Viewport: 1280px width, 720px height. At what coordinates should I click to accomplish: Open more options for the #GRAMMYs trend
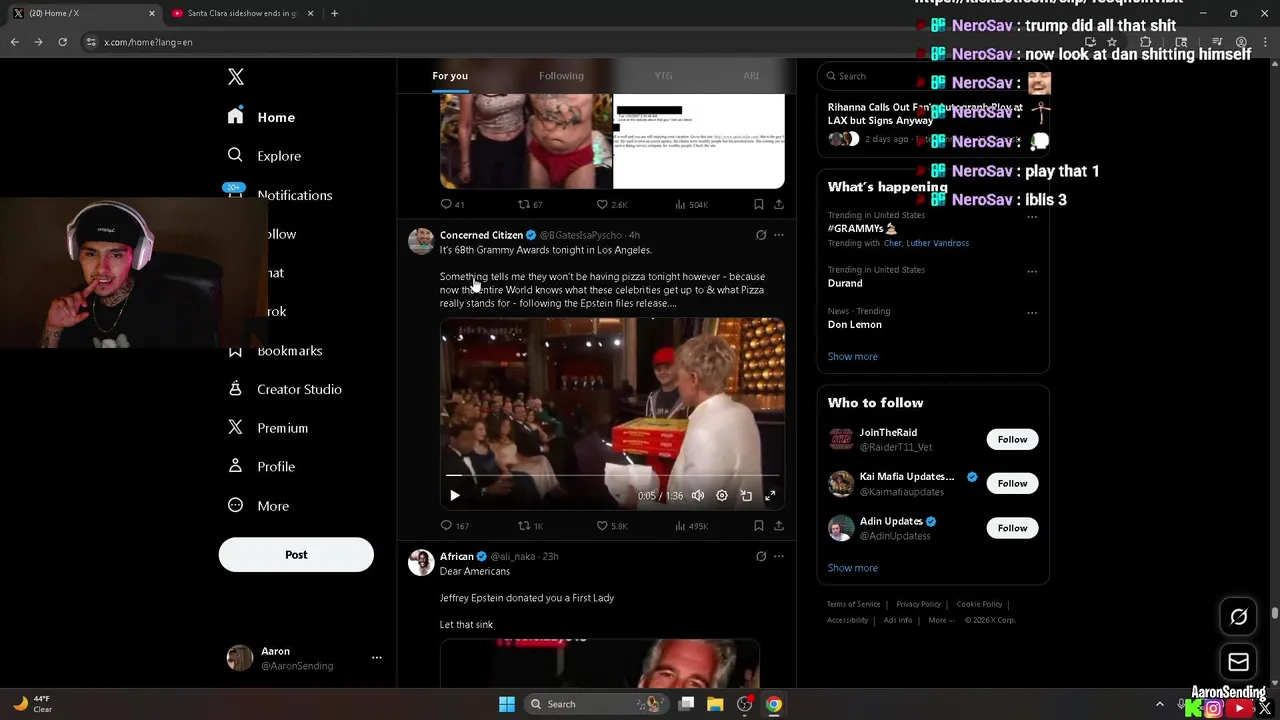1032,216
